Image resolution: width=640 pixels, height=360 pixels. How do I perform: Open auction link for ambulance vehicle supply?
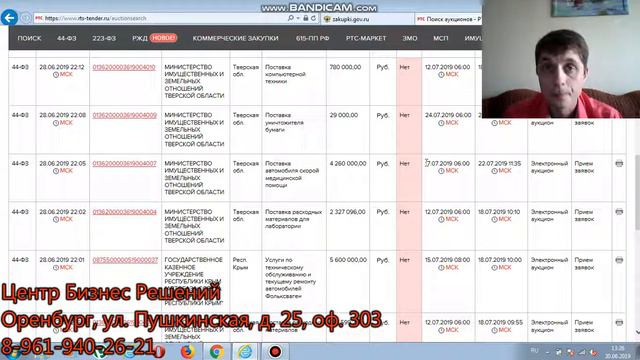tap(124, 164)
